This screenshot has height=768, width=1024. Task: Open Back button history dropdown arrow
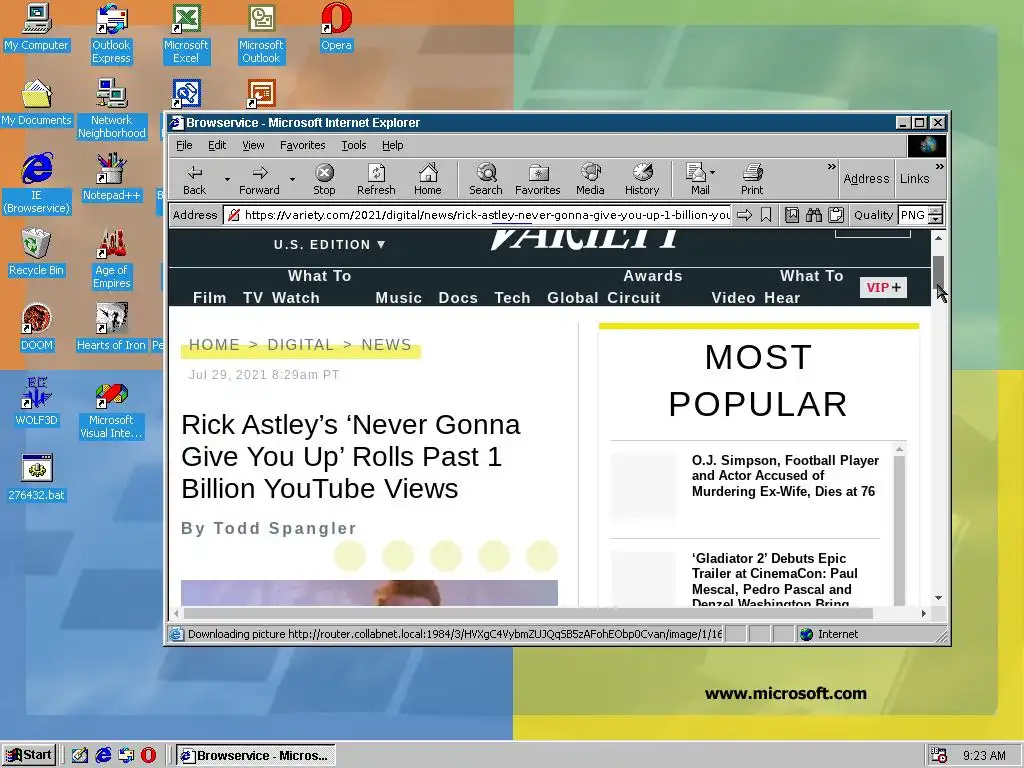click(x=227, y=180)
